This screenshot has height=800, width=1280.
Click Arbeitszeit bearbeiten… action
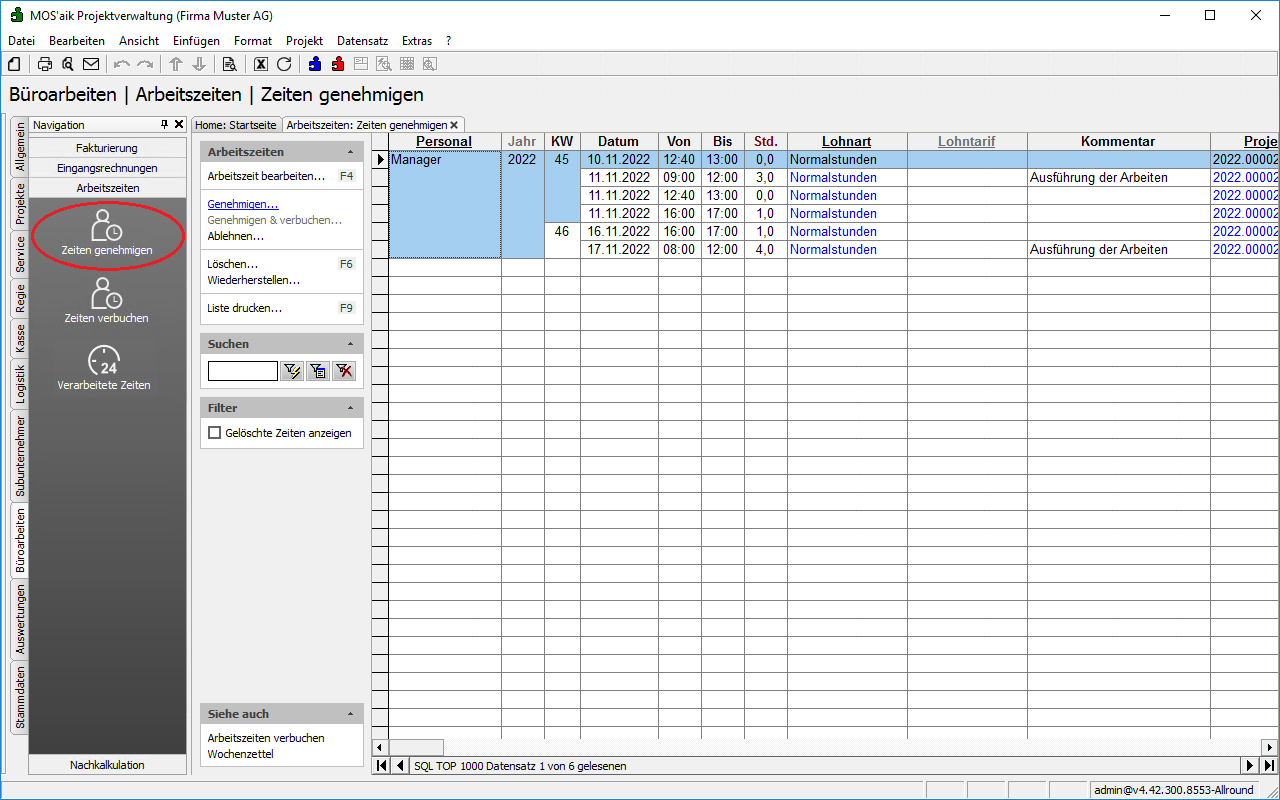point(266,176)
